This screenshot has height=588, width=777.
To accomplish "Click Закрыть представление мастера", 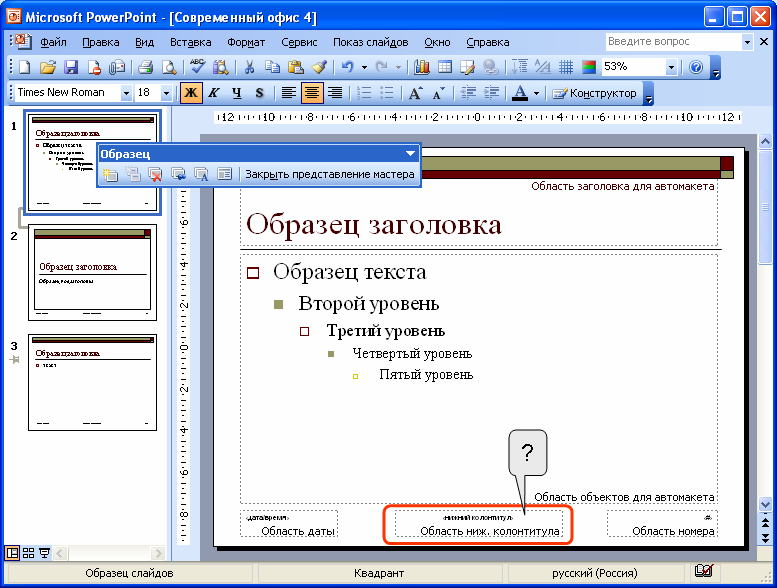I will (x=330, y=174).
